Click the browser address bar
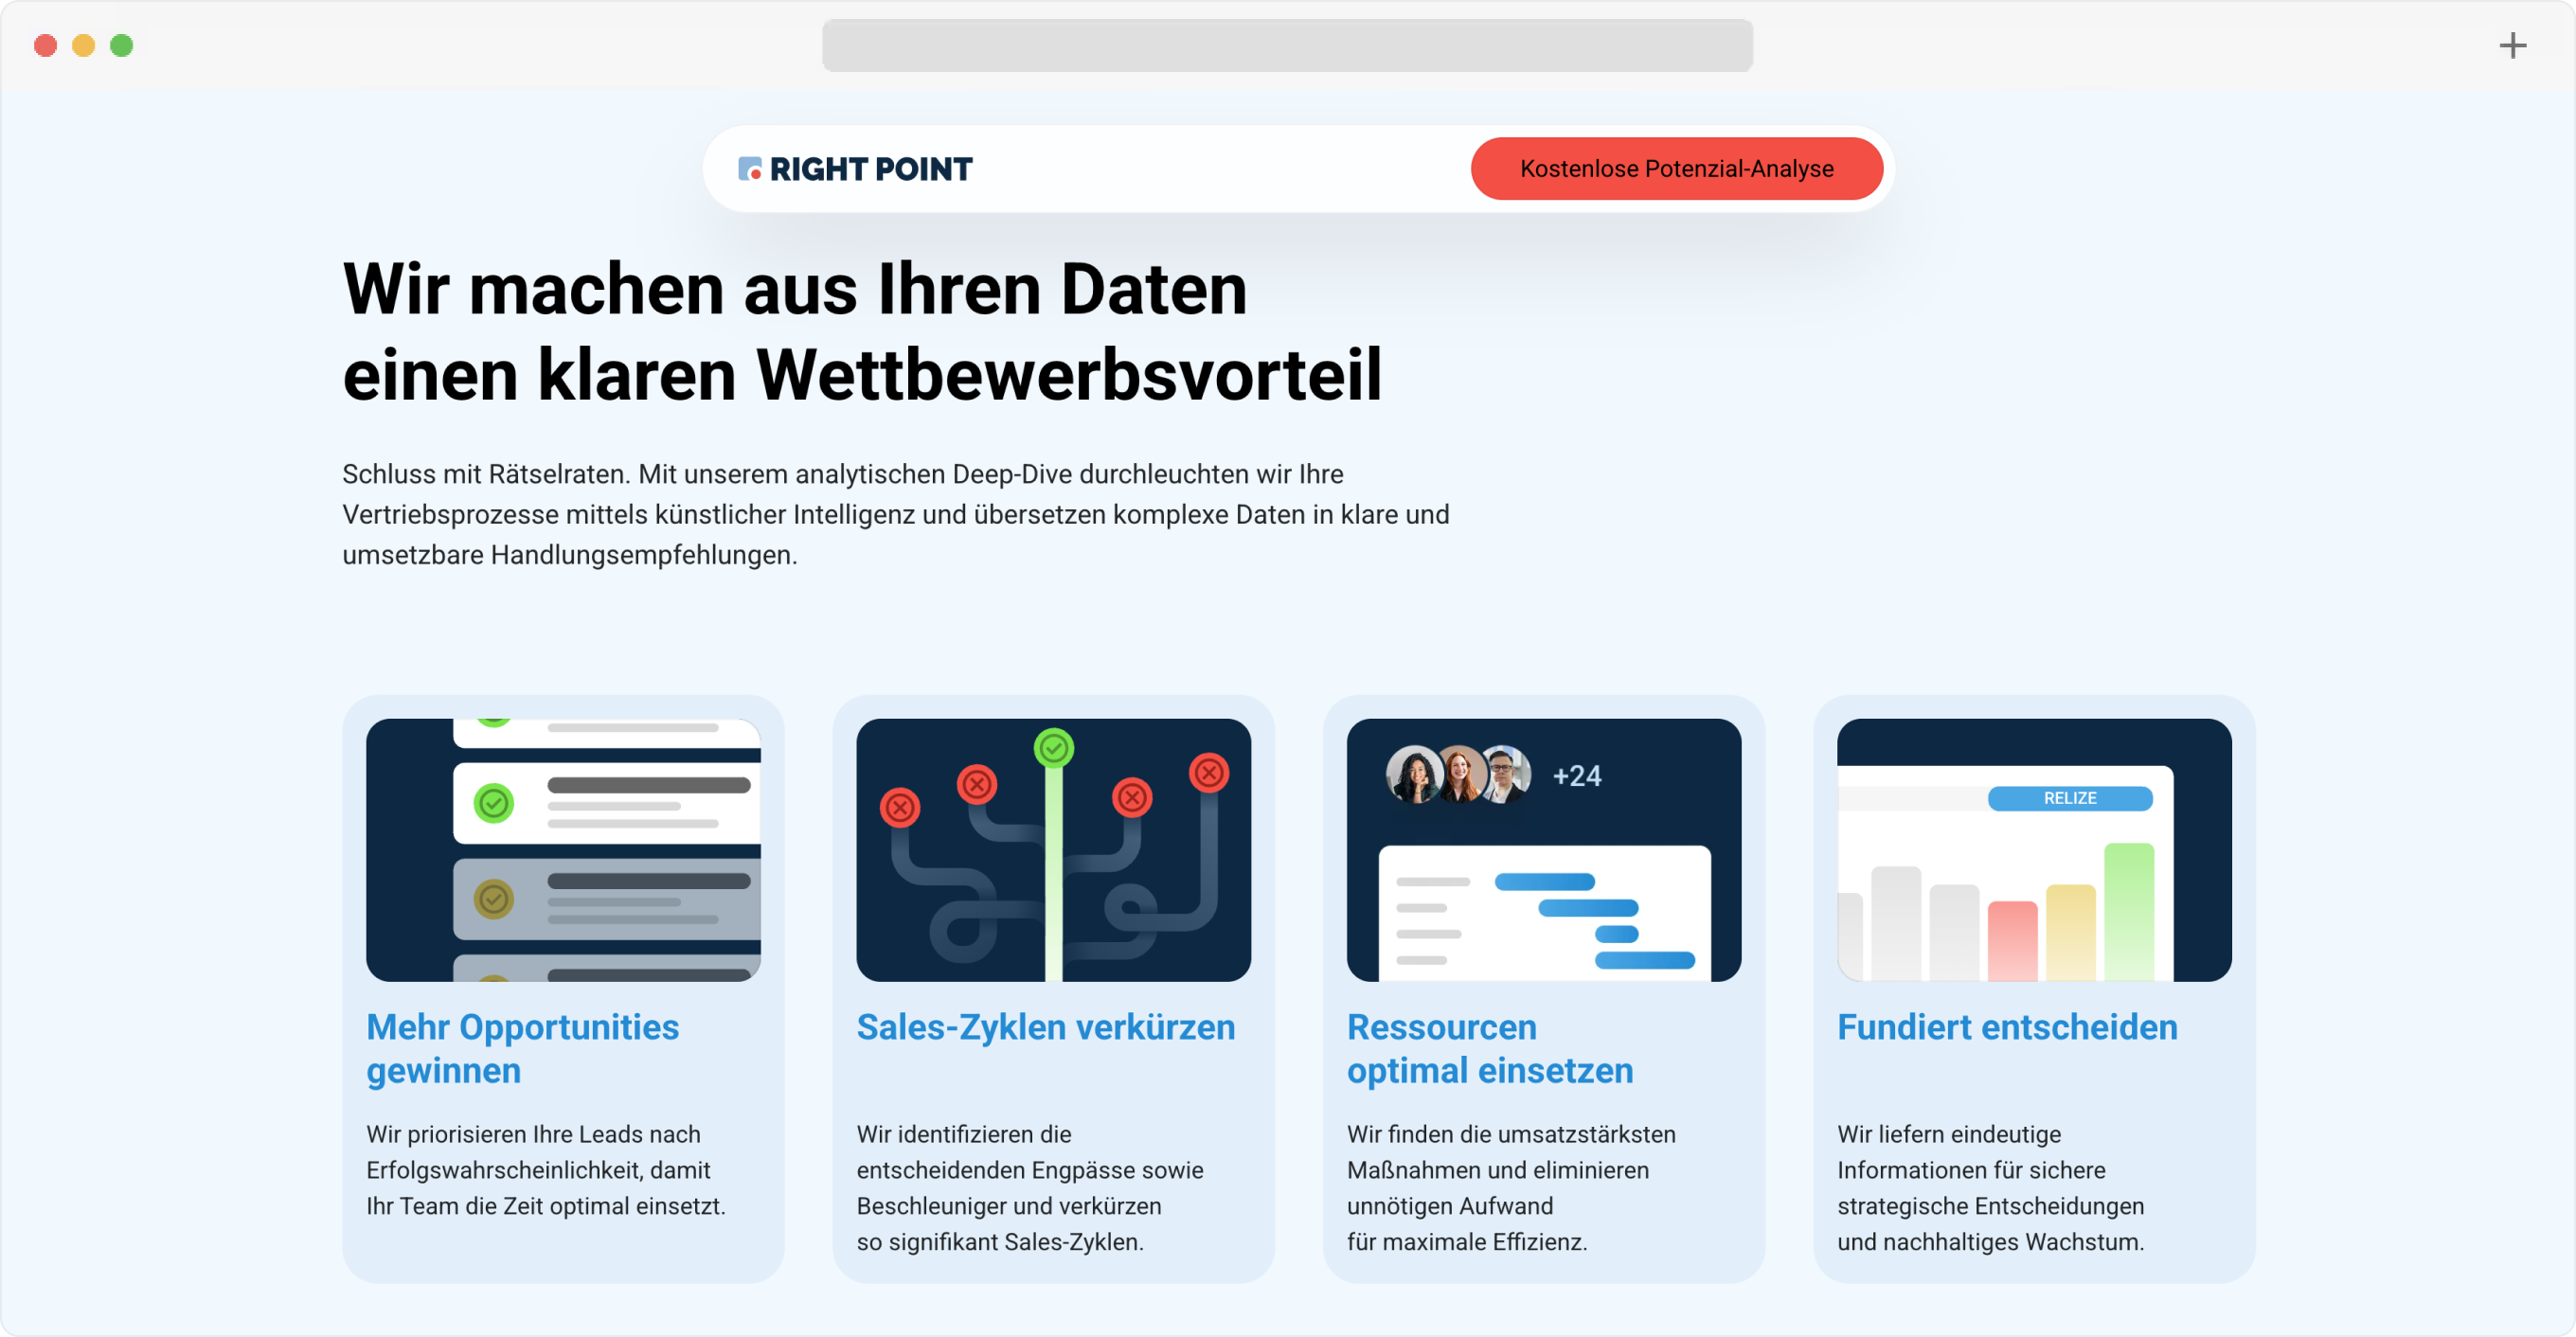The width and height of the screenshot is (2576, 1337). [1287, 45]
